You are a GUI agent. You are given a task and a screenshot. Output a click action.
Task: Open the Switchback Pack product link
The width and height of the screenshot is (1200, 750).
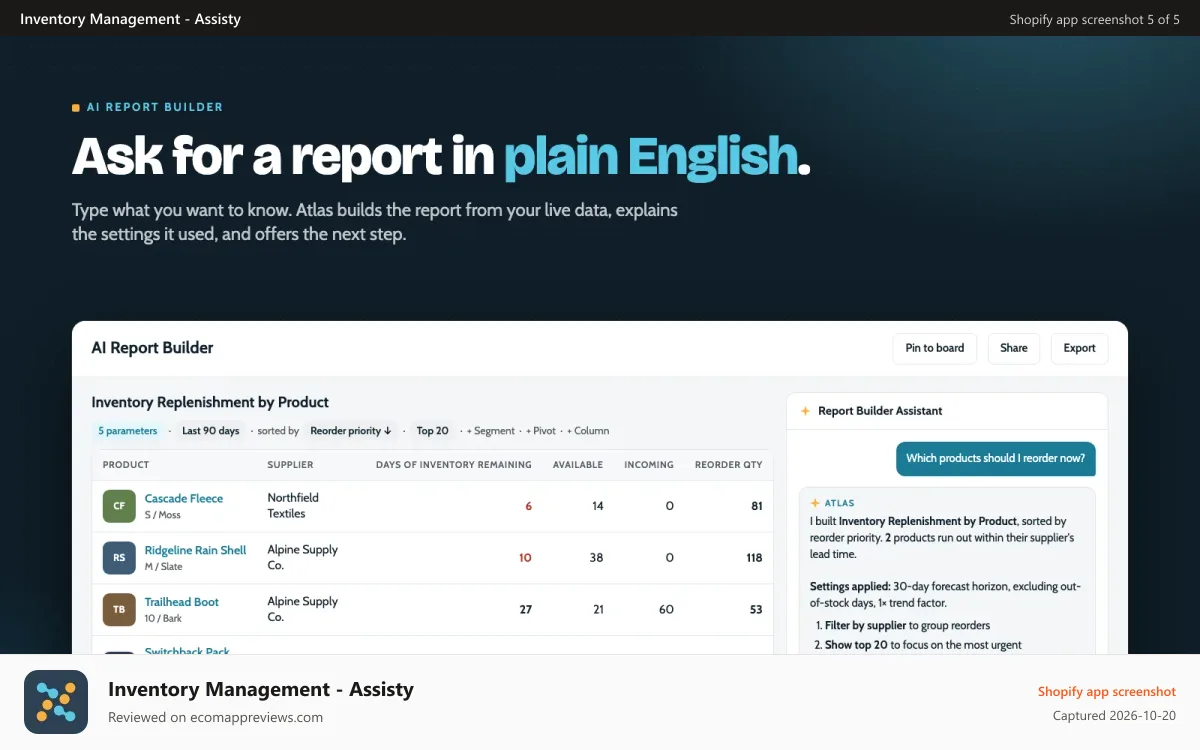(187, 651)
